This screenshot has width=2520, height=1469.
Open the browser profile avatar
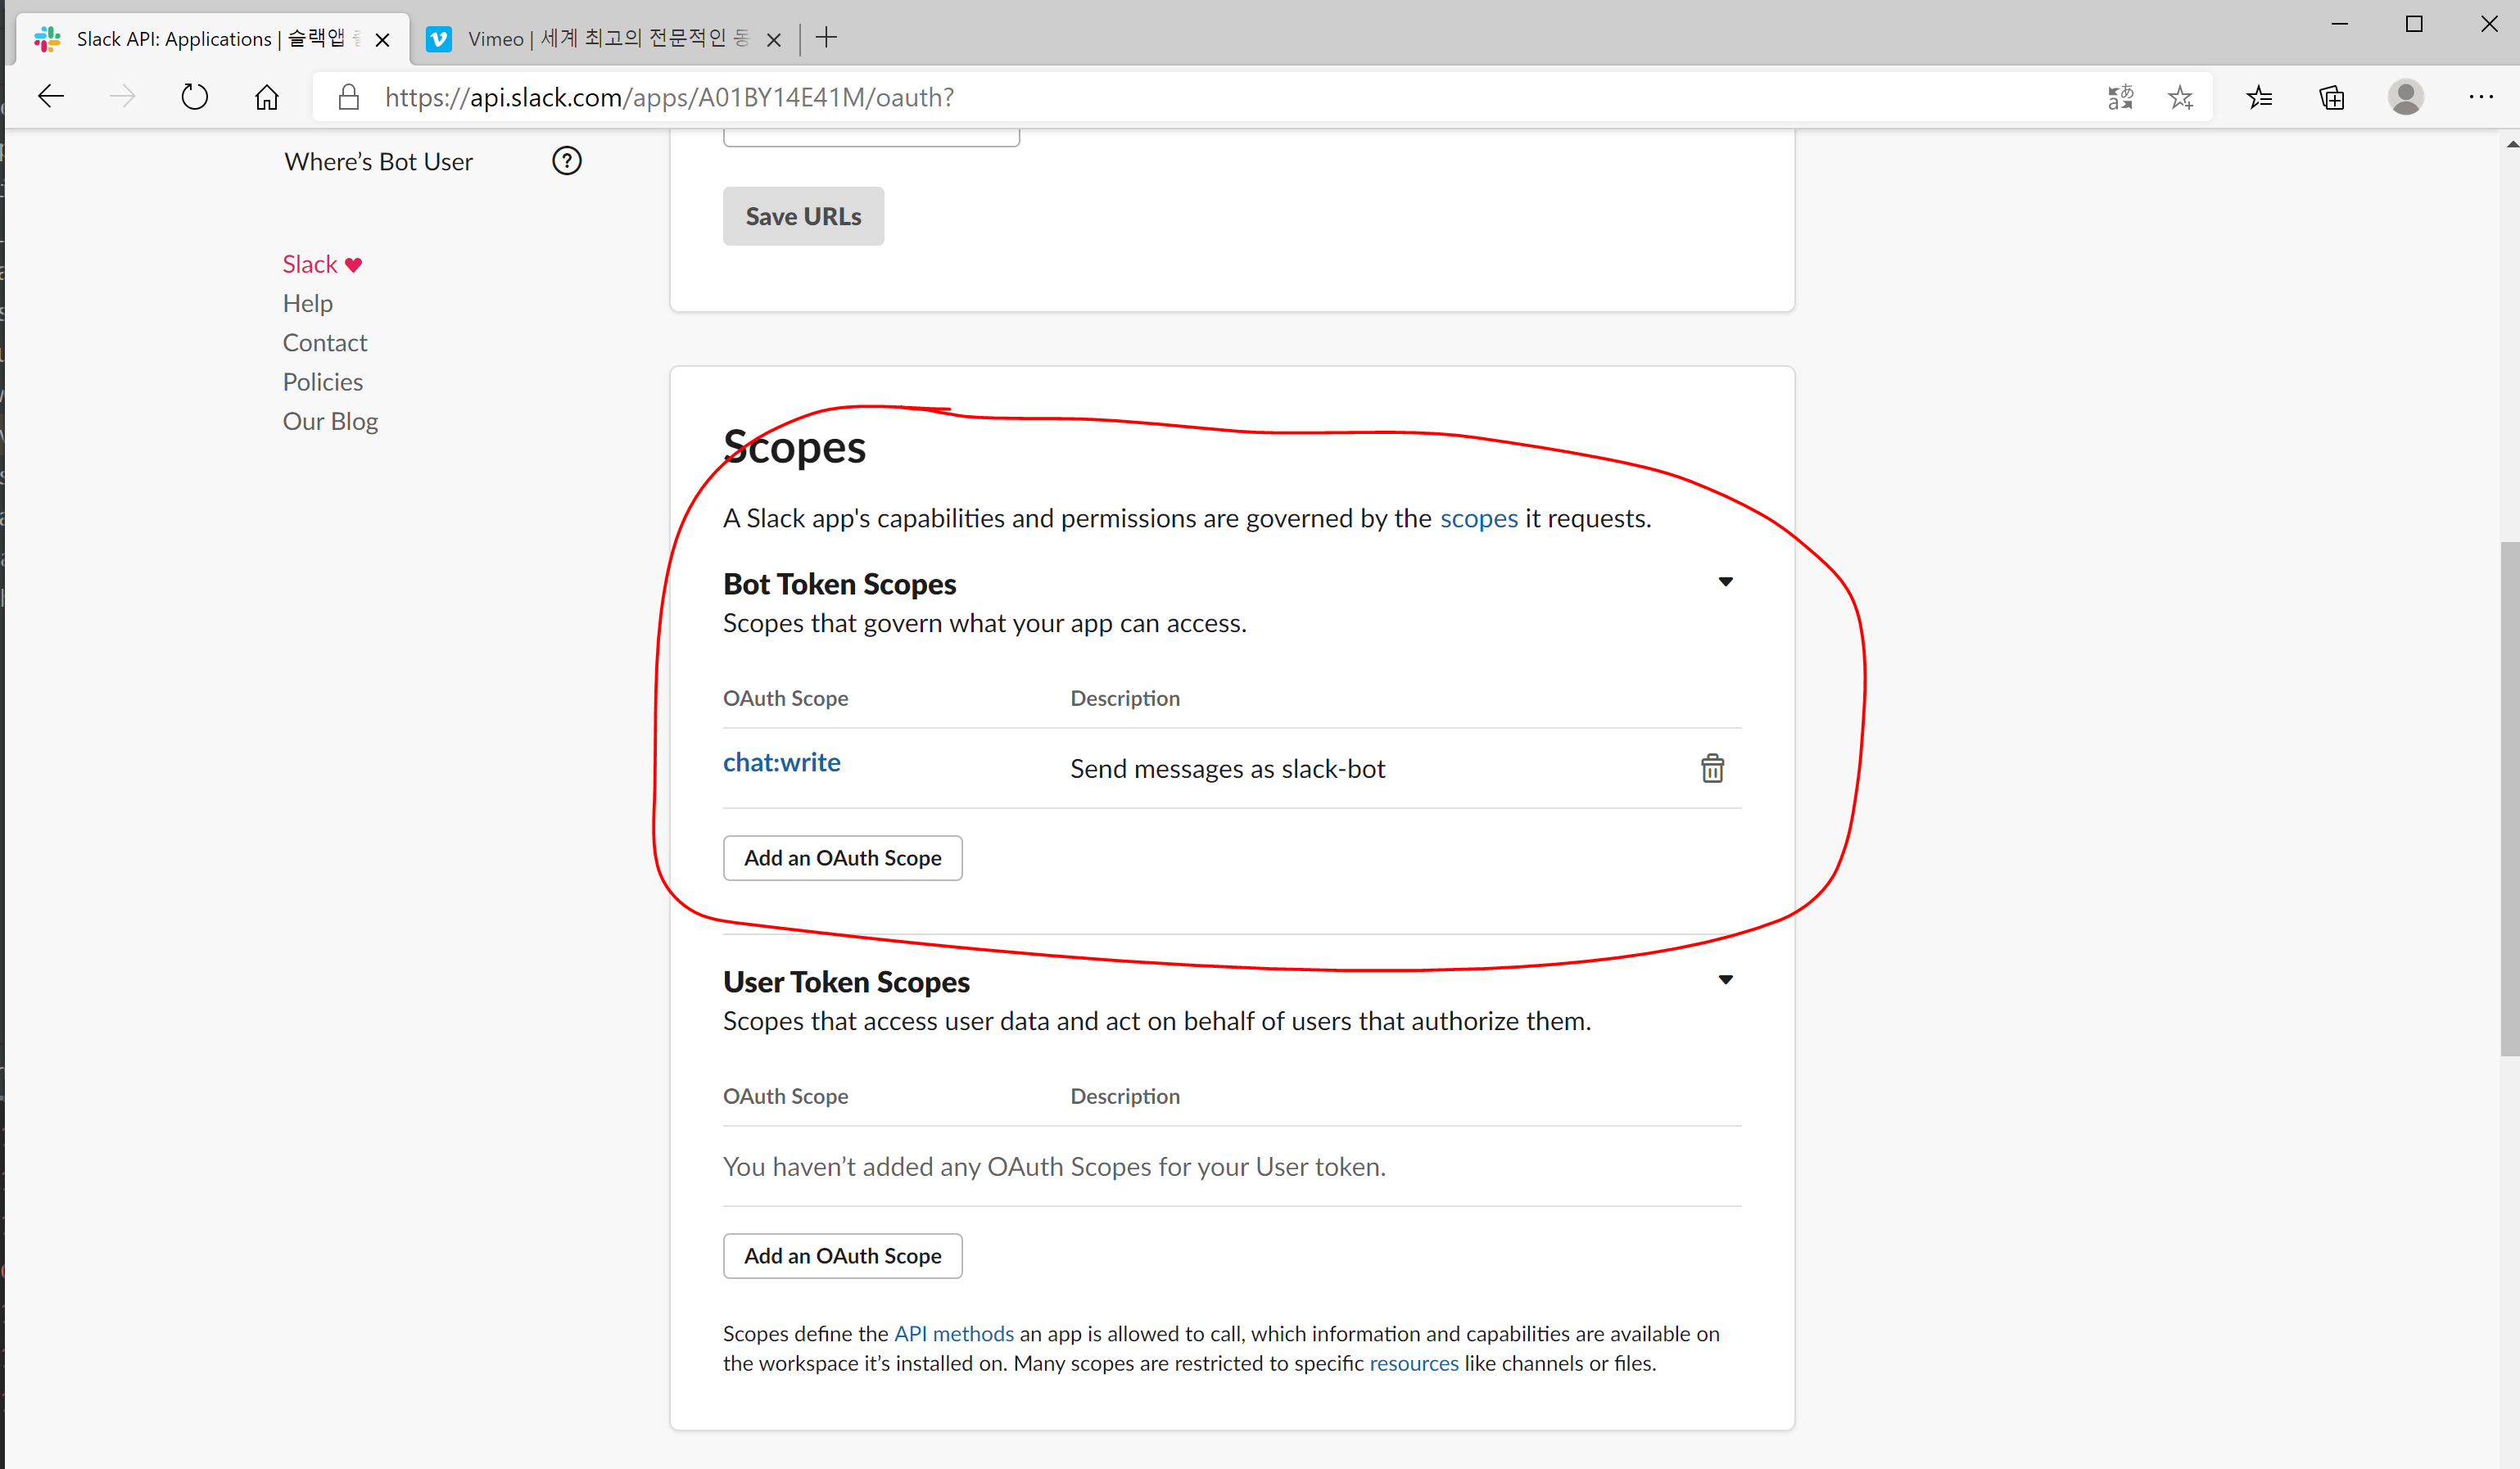(2405, 97)
